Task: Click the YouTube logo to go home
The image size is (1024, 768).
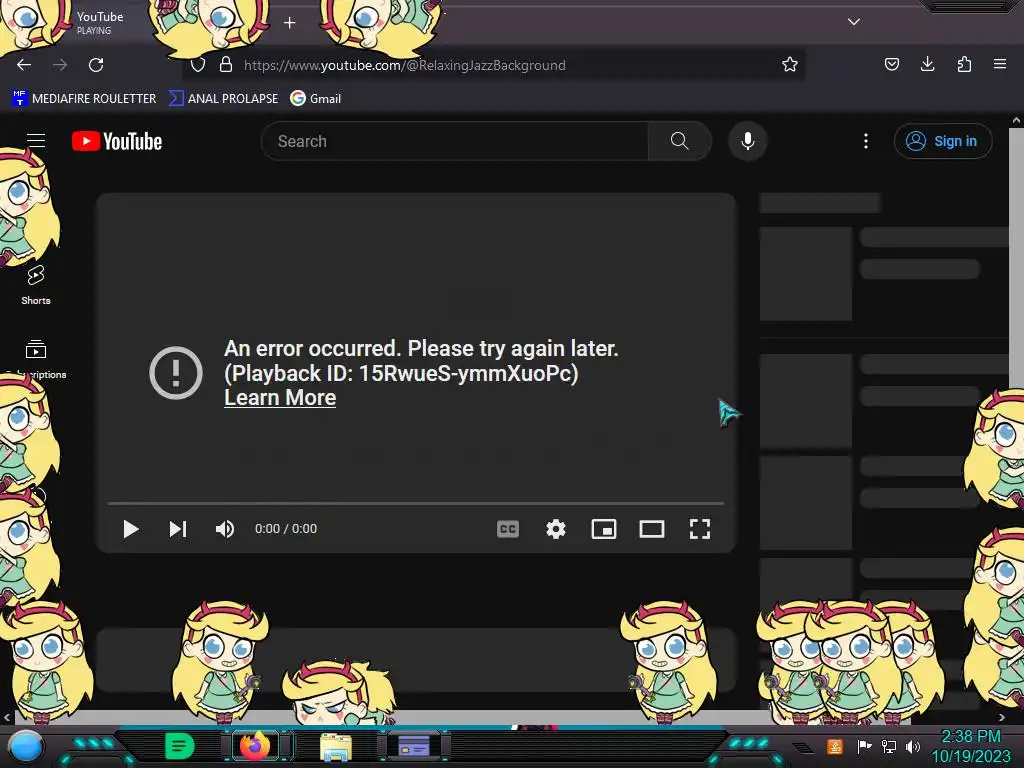Action: [x=117, y=141]
